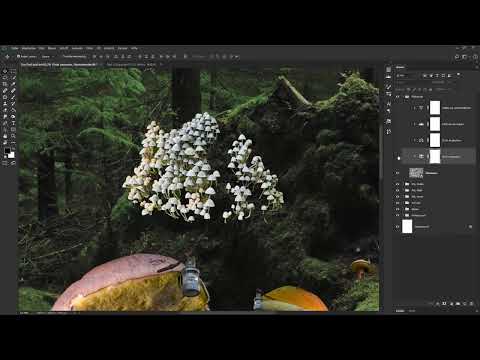Open the layer filter kind dropdown

[x=406, y=76]
